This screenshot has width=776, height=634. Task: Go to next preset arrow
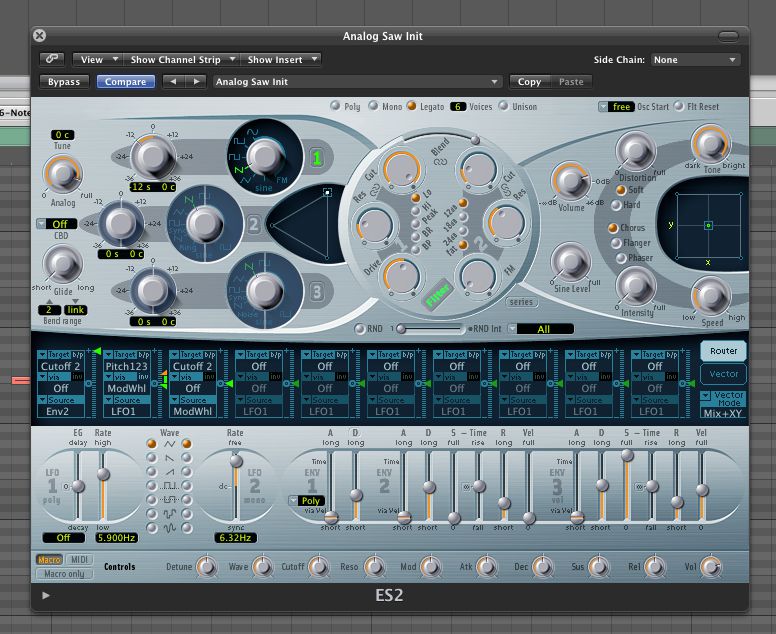pyautogui.click(x=196, y=82)
